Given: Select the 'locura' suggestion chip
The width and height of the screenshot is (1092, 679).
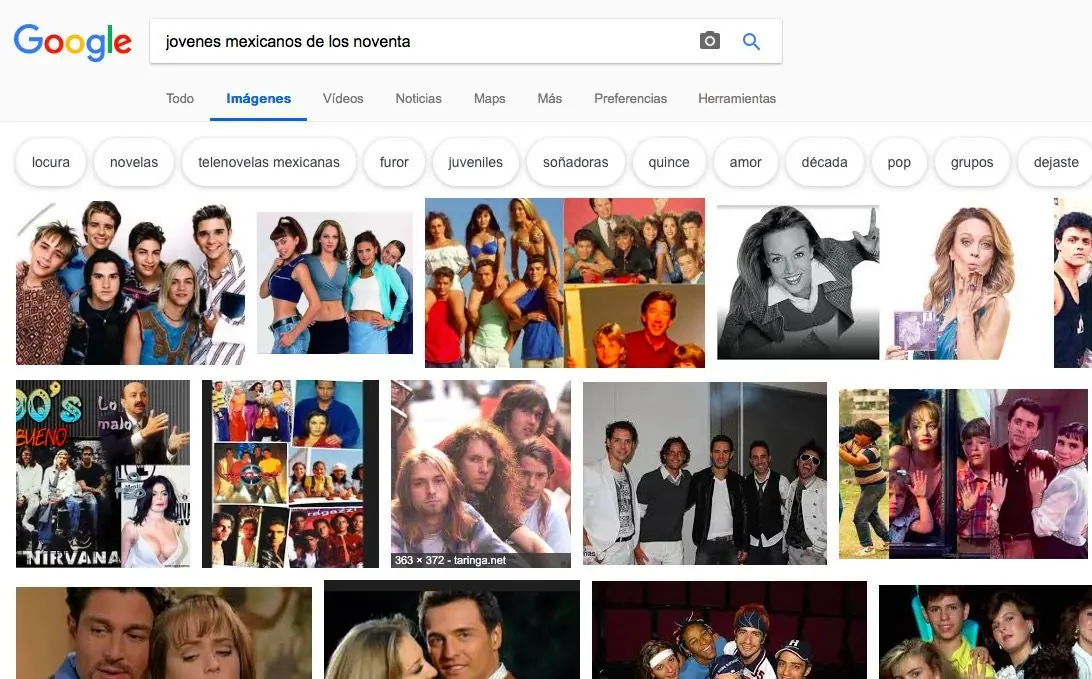Looking at the screenshot, I should [x=51, y=162].
